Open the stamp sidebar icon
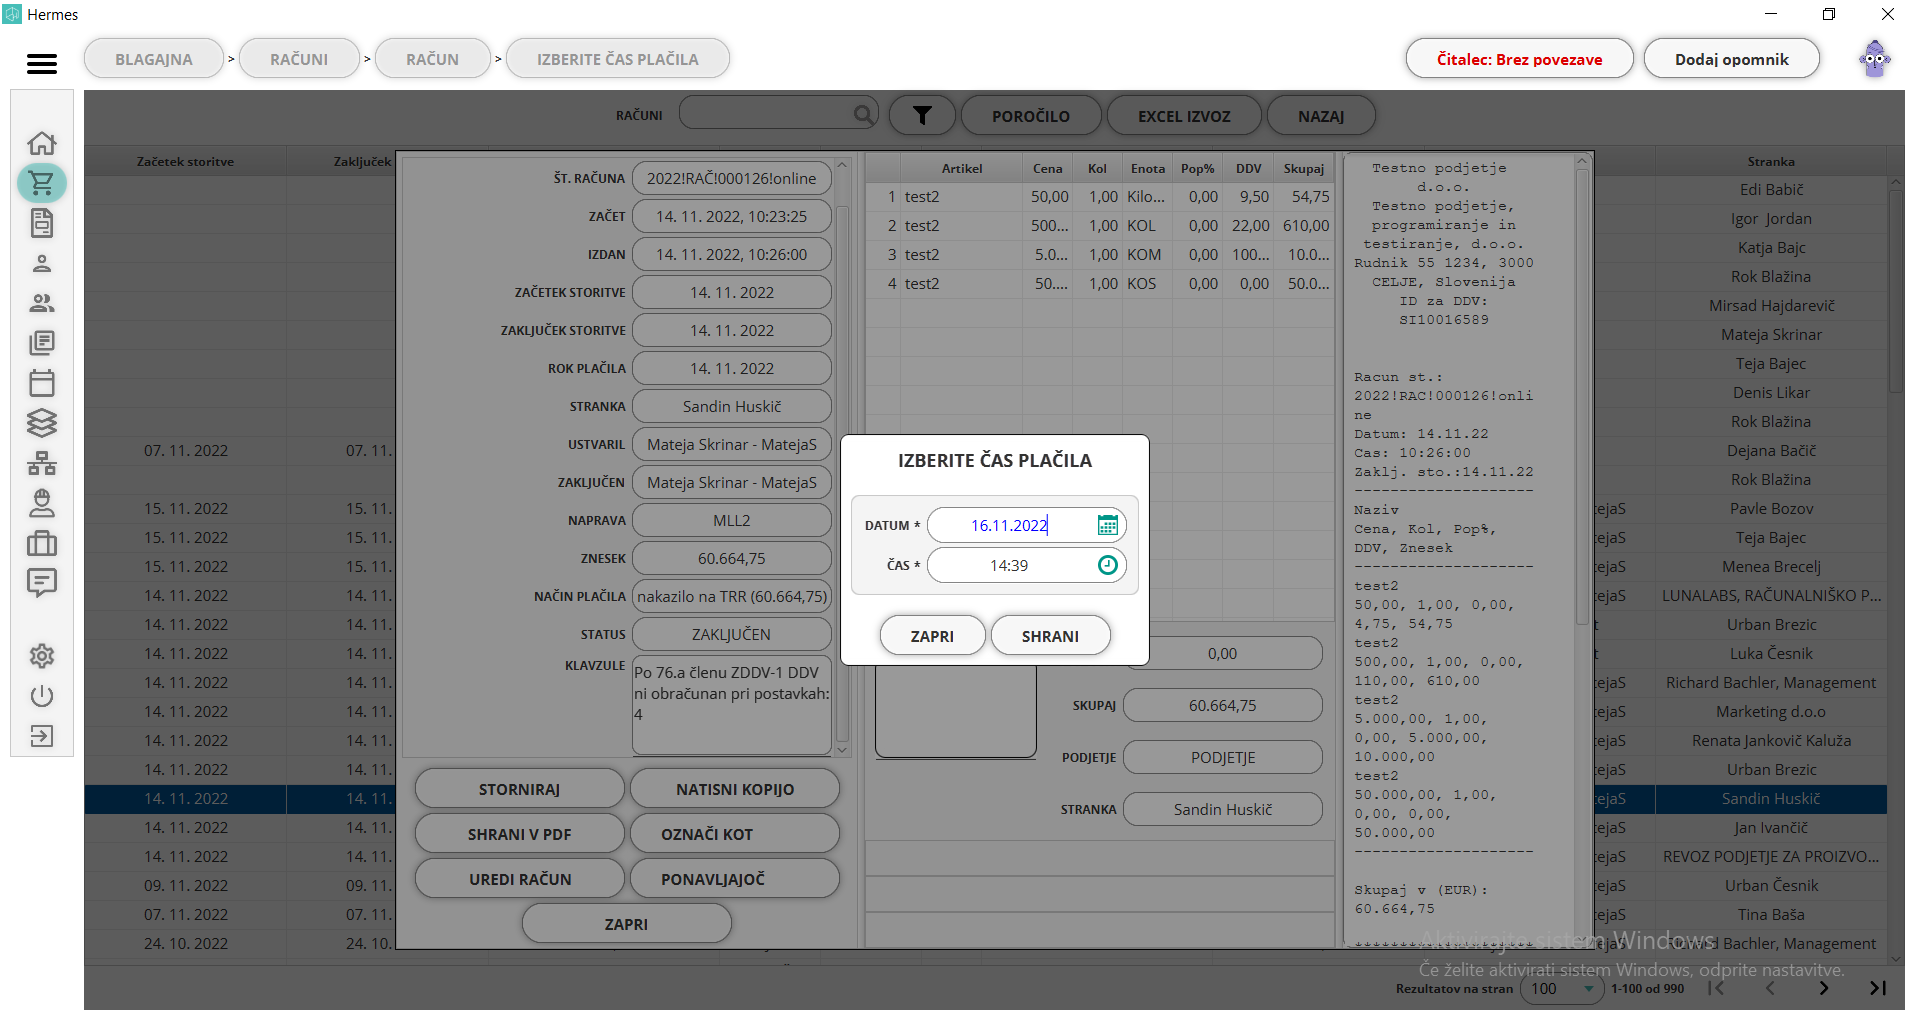This screenshot has width=1918, height=1028. pyautogui.click(x=42, y=503)
